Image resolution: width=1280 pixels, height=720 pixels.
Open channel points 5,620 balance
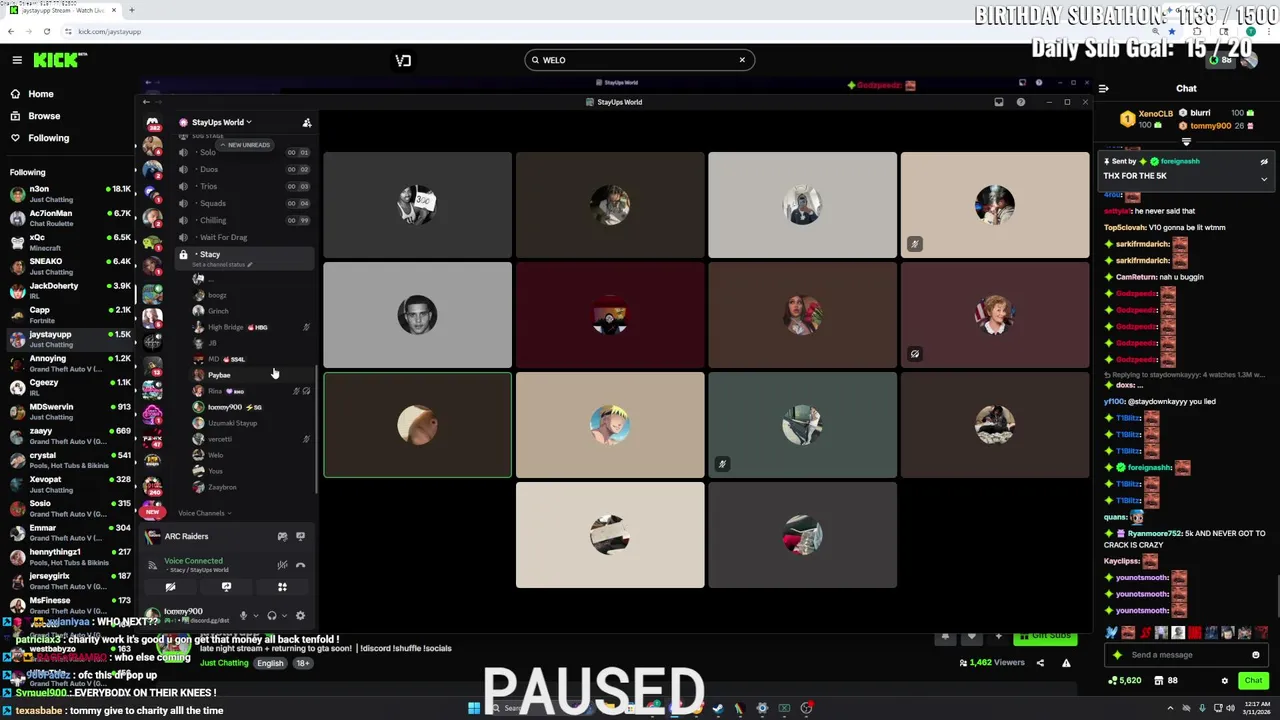(1125, 681)
